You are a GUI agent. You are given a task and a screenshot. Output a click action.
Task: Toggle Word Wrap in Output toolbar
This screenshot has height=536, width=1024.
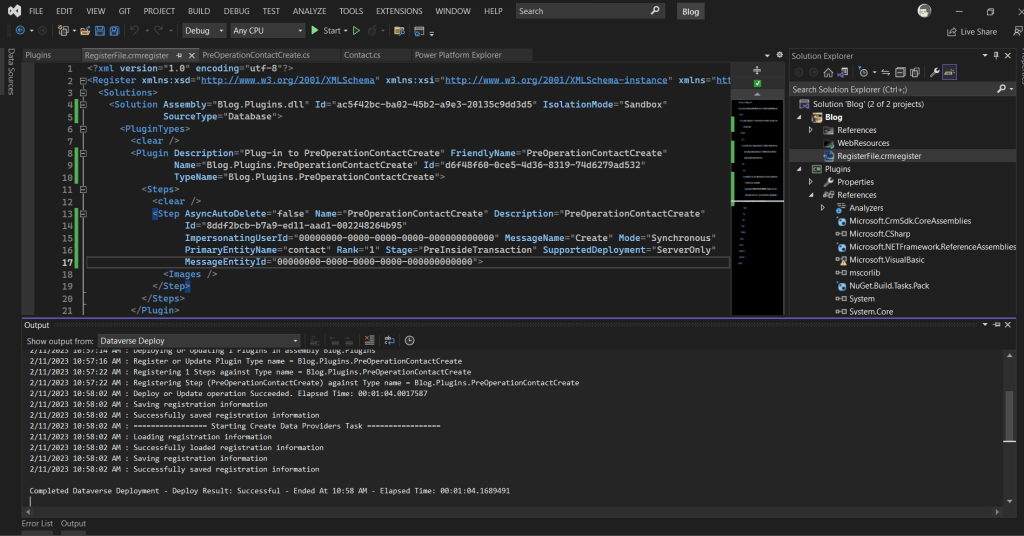pyautogui.click(x=390, y=340)
